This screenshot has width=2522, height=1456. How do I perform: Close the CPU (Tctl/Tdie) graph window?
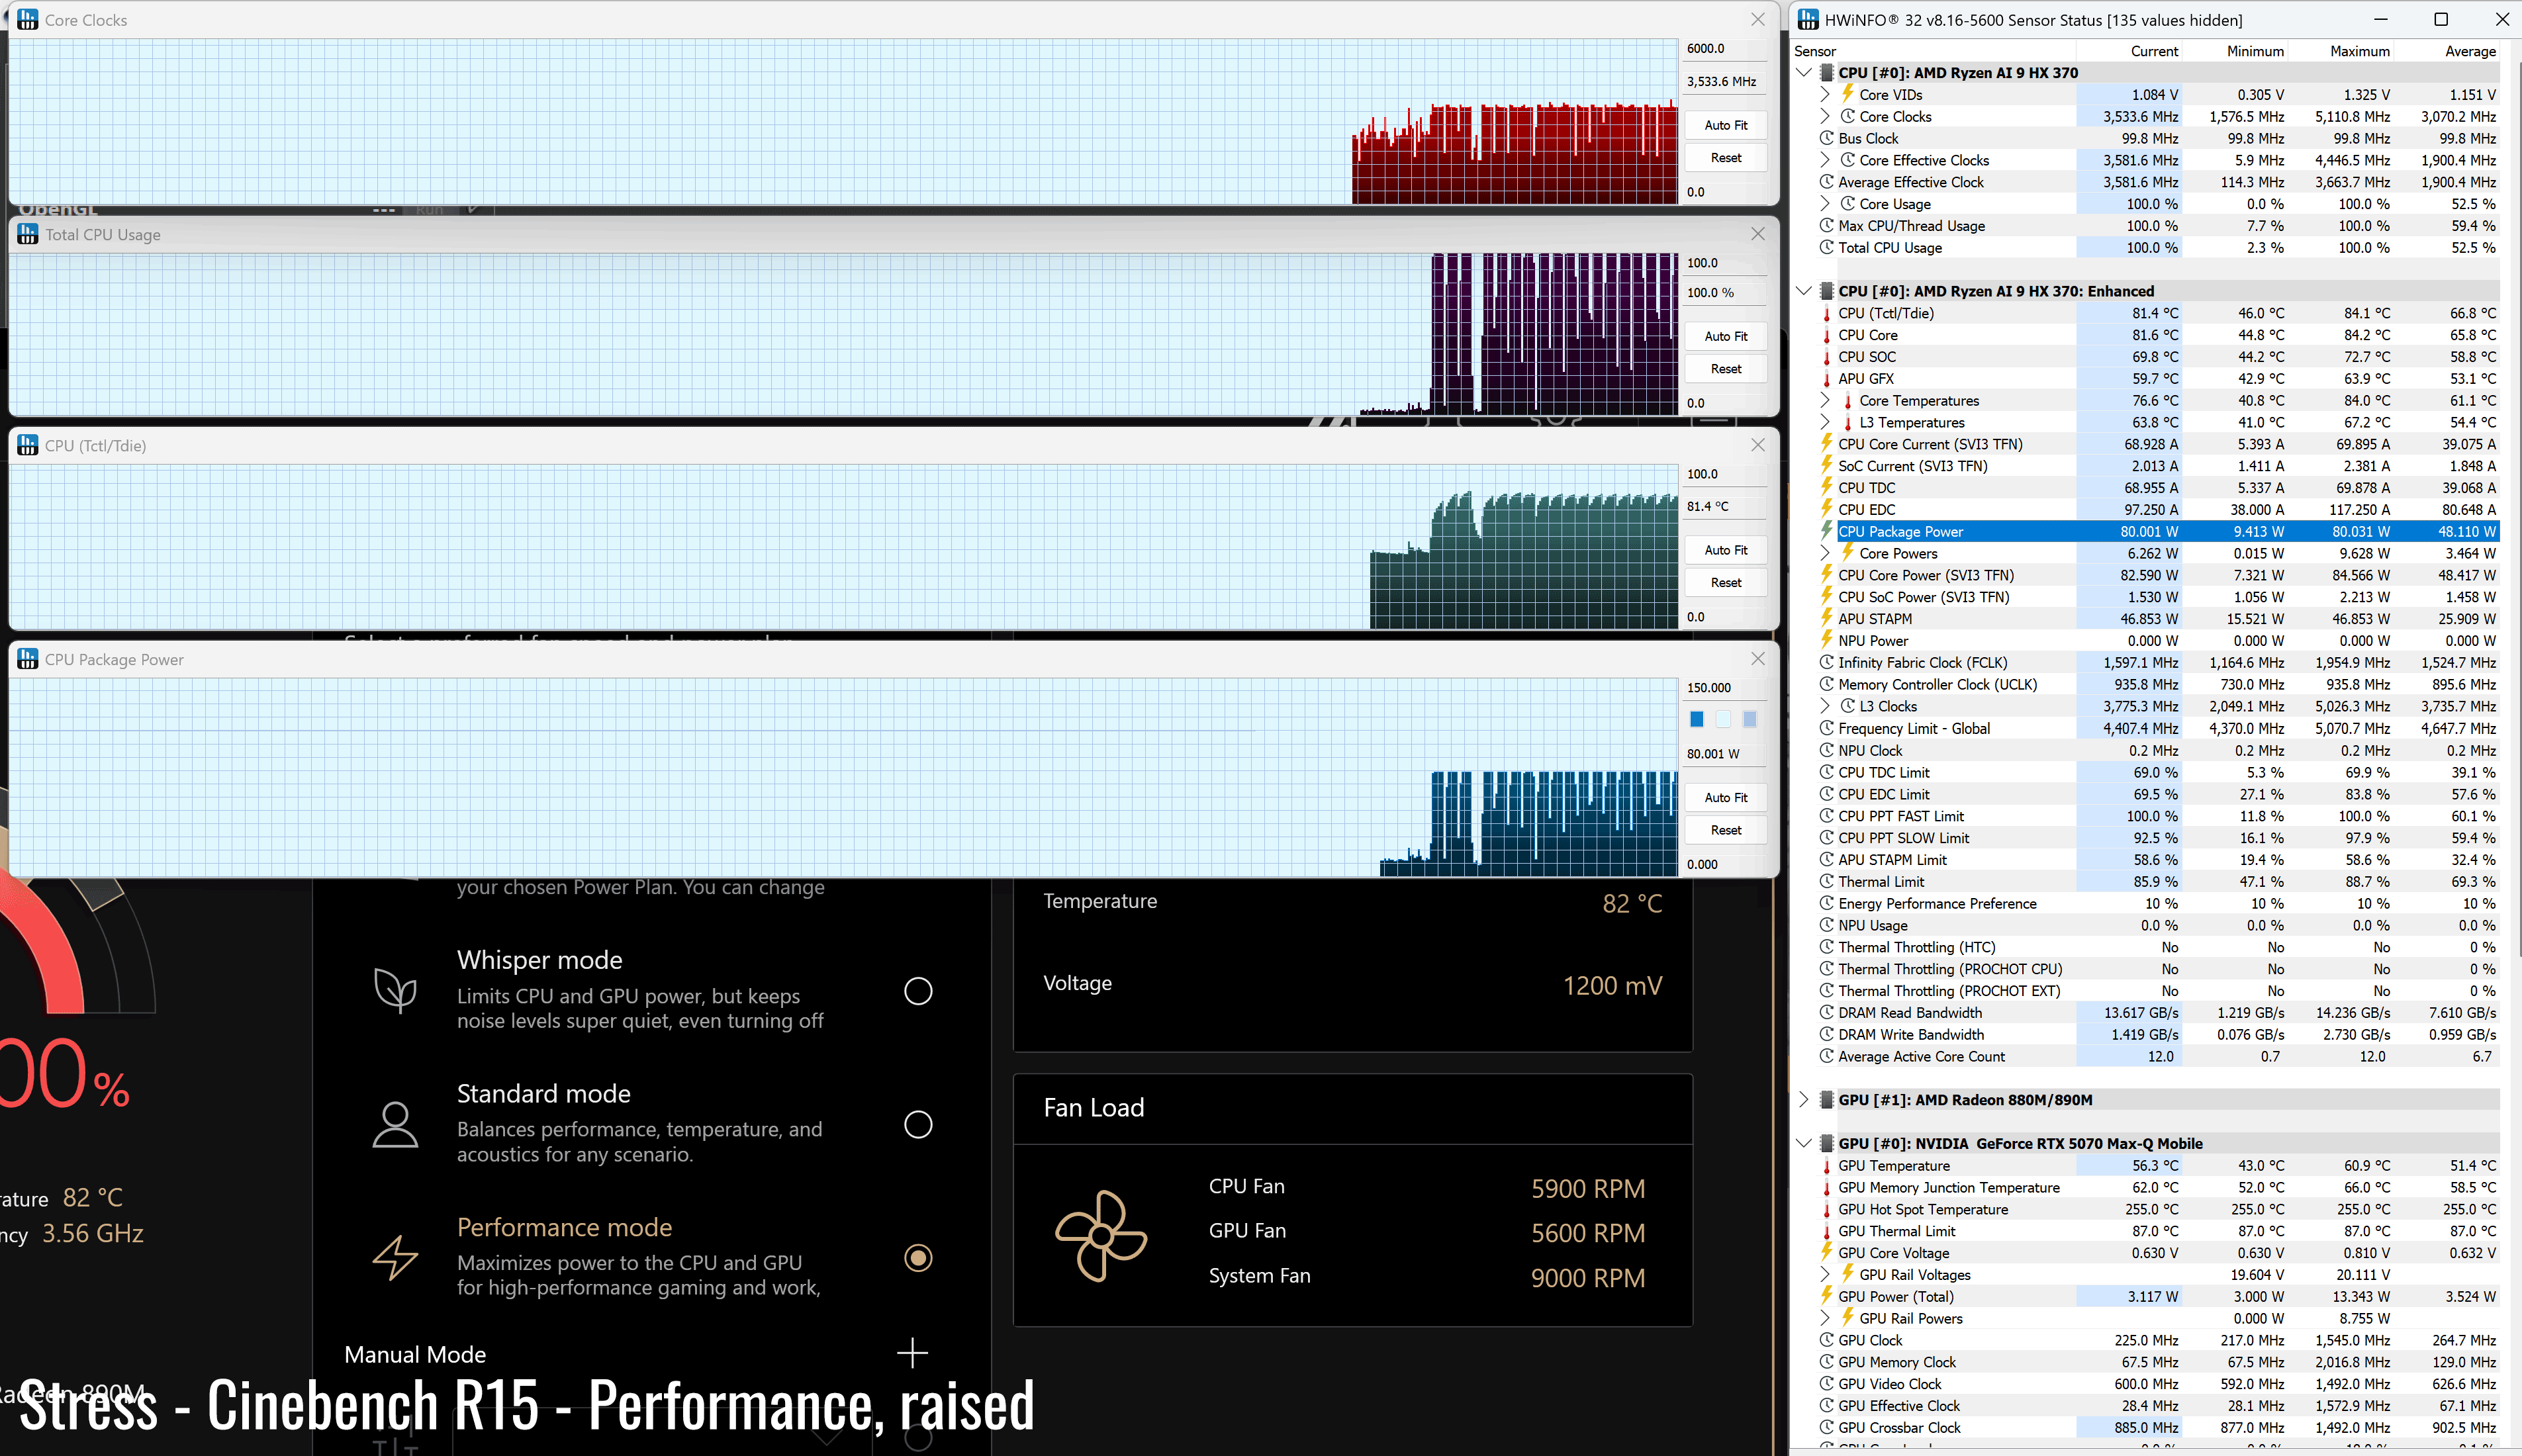click(1758, 445)
